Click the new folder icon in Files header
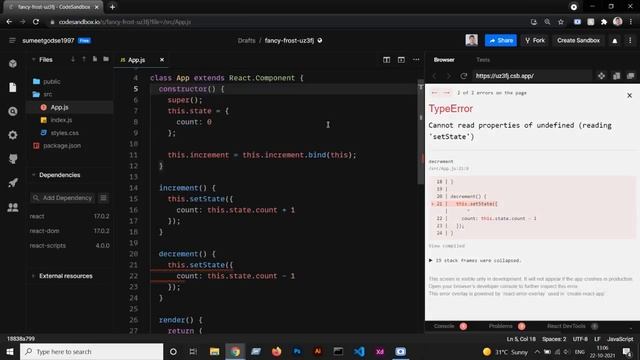This screenshot has height=360, width=640. [106, 59]
